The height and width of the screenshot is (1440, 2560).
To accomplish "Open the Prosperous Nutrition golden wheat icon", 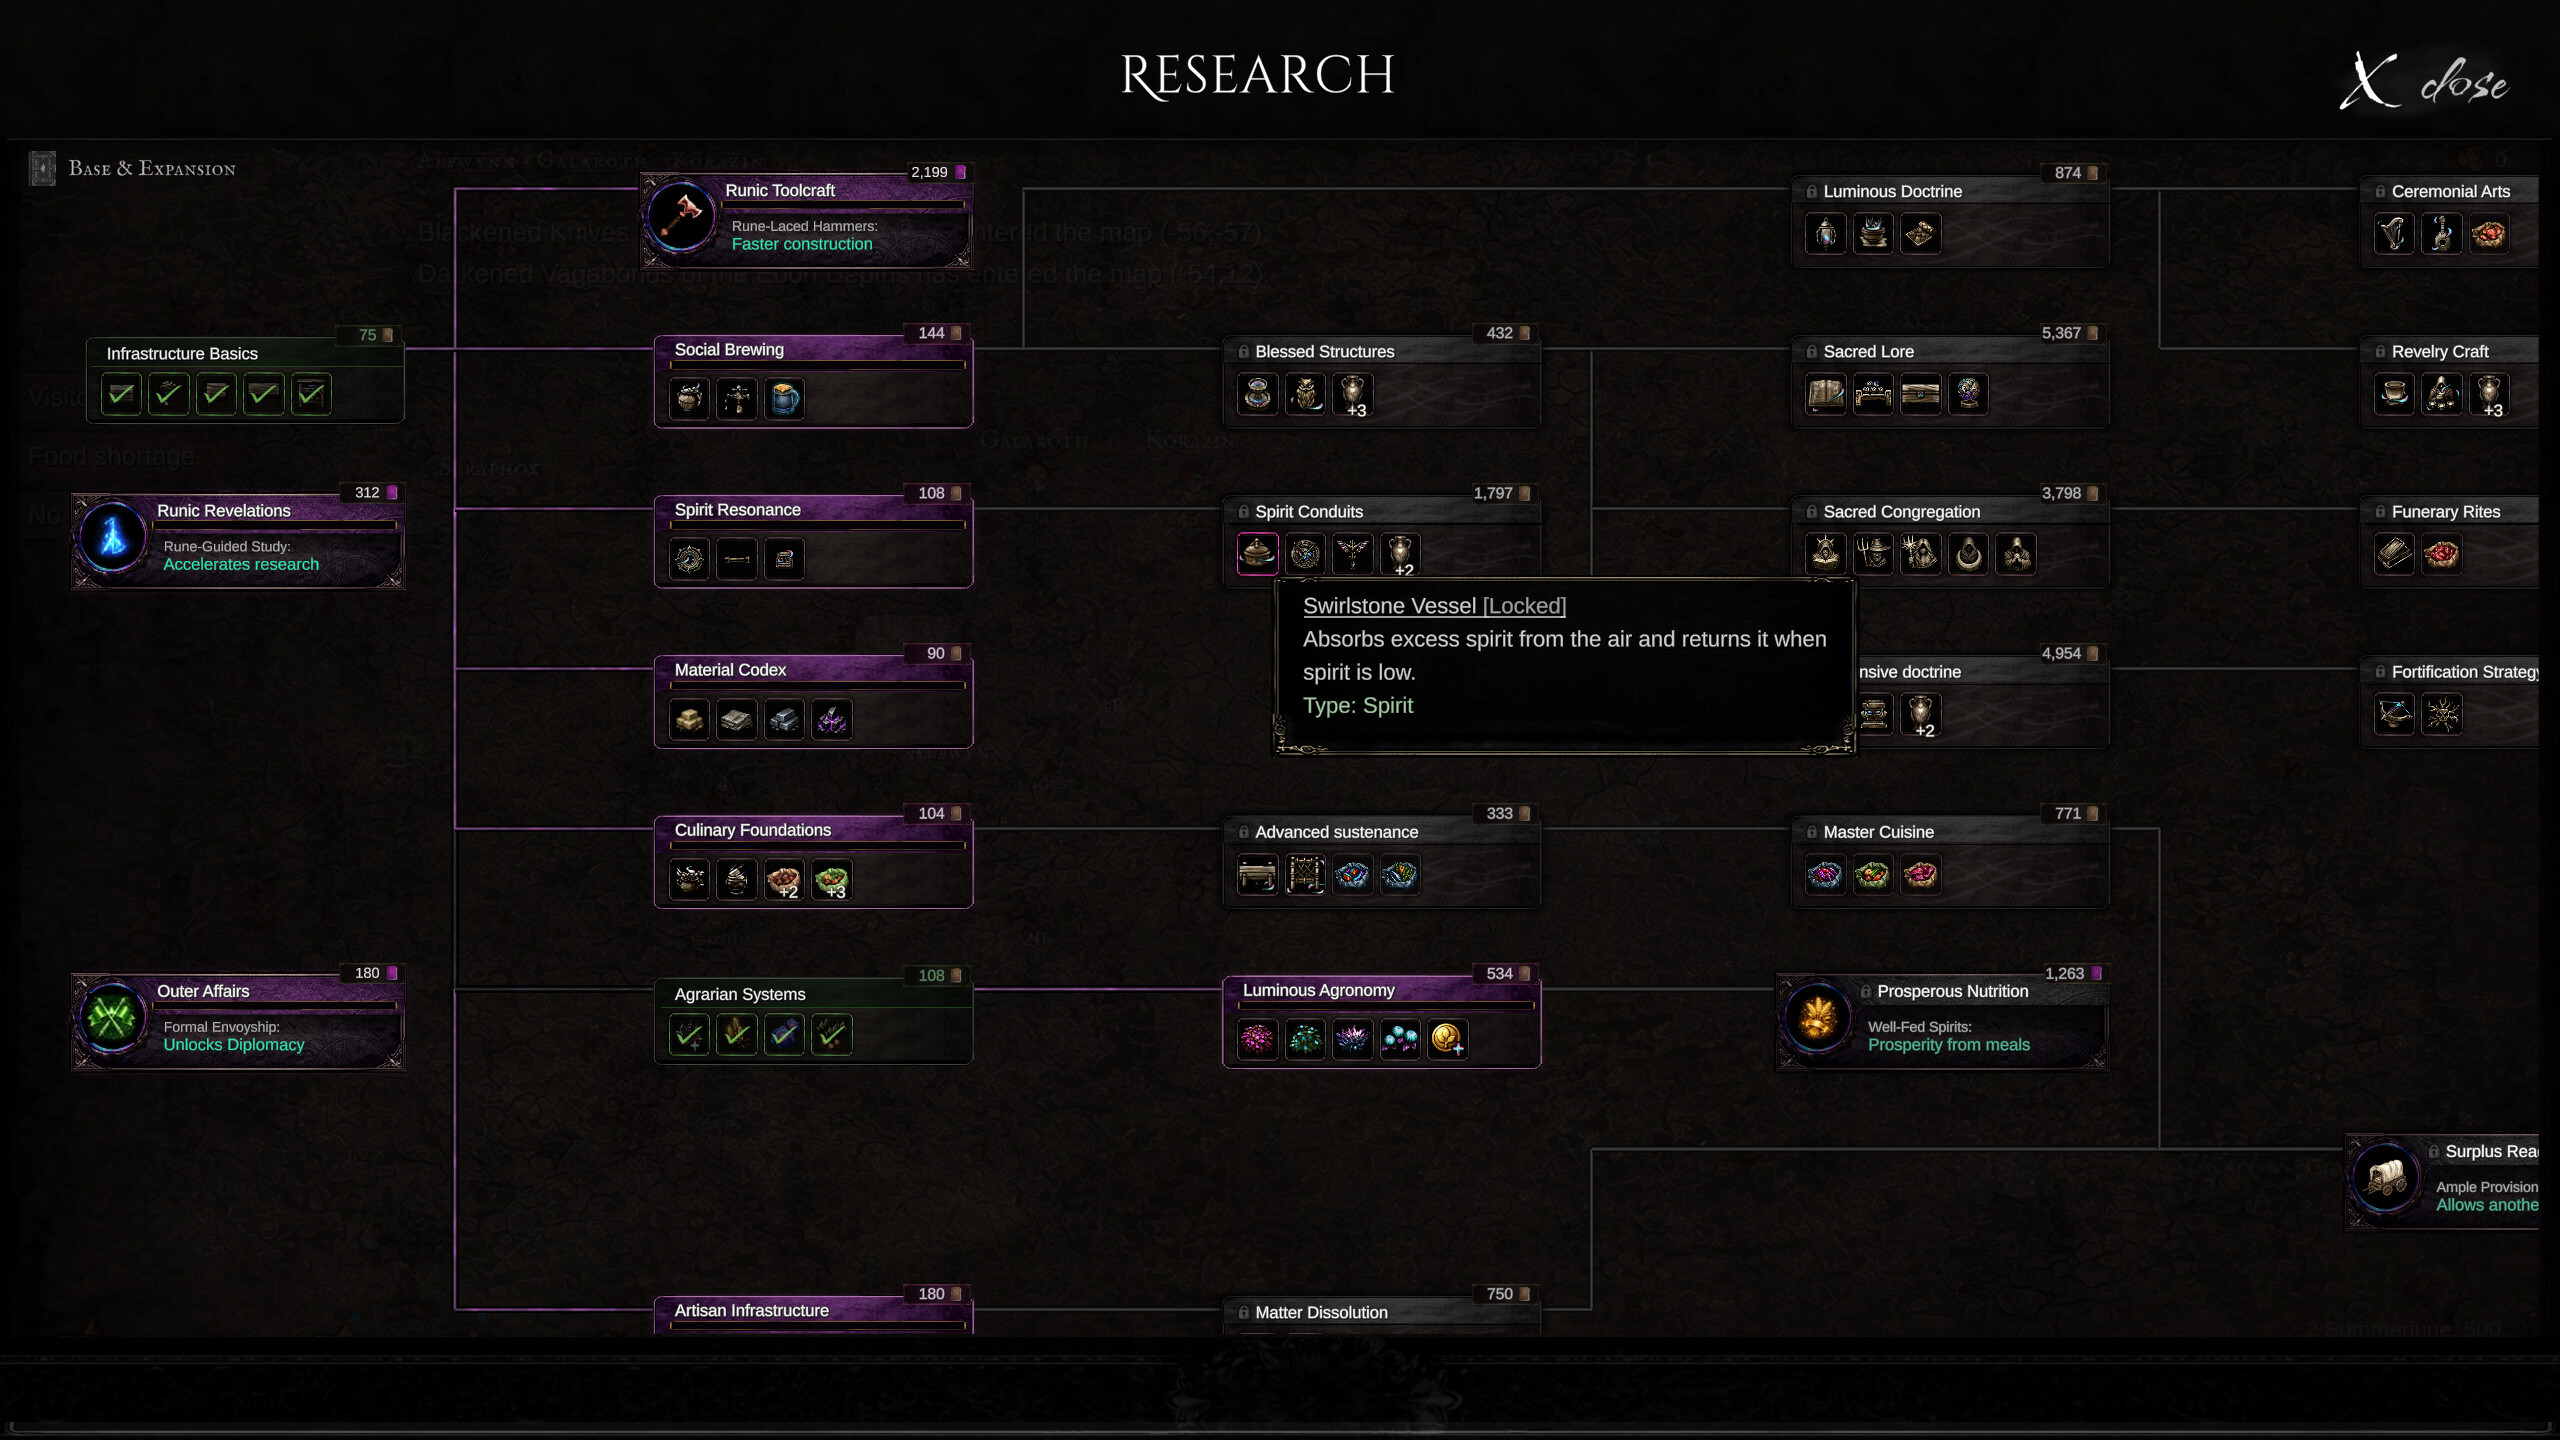I will click(1817, 1018).
